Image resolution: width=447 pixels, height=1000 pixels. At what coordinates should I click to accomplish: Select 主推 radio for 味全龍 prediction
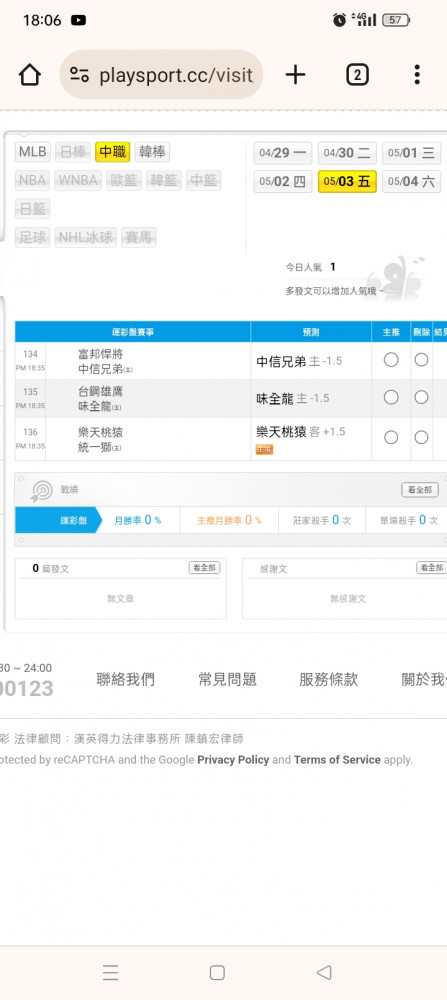pyautogui.click(x=391, y=397)
